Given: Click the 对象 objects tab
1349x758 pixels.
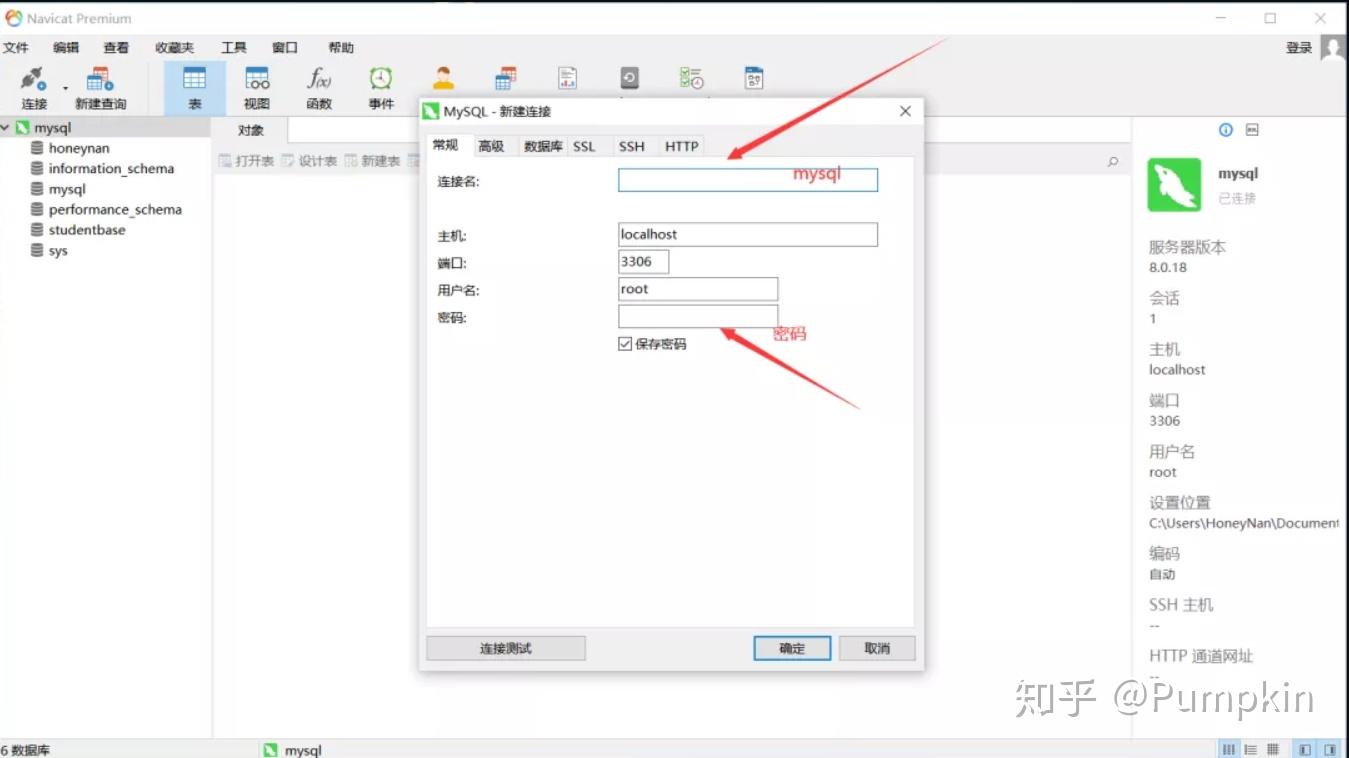Looking at the screenshot, I should 251,130.
